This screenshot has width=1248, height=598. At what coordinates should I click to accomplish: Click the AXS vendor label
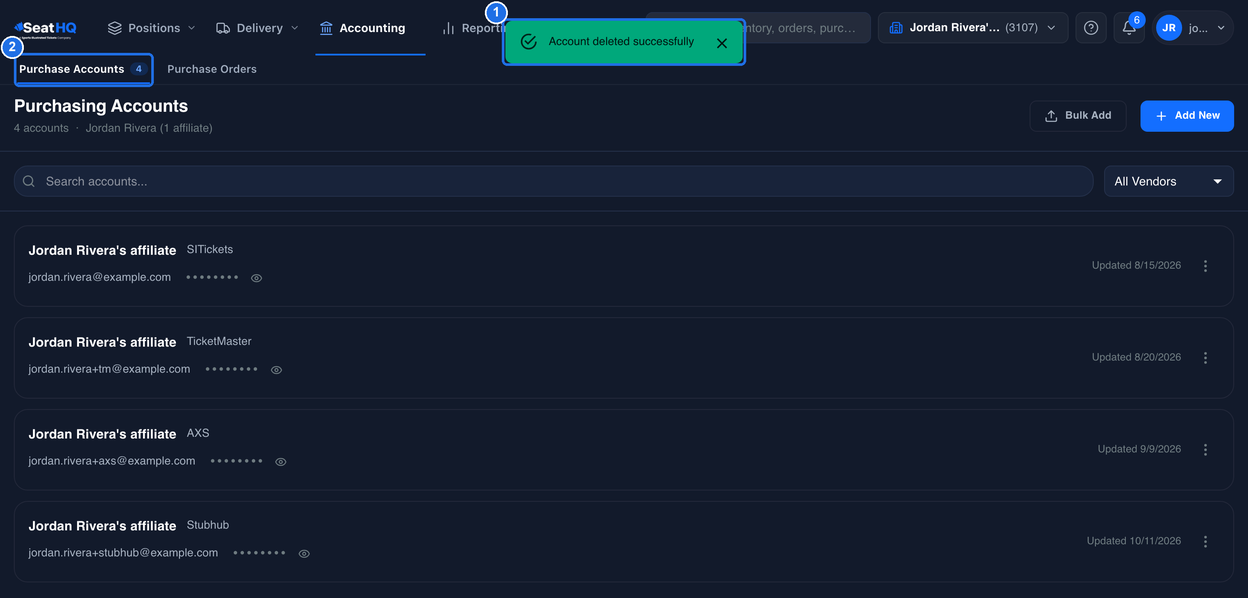click(x=198, y=434)
